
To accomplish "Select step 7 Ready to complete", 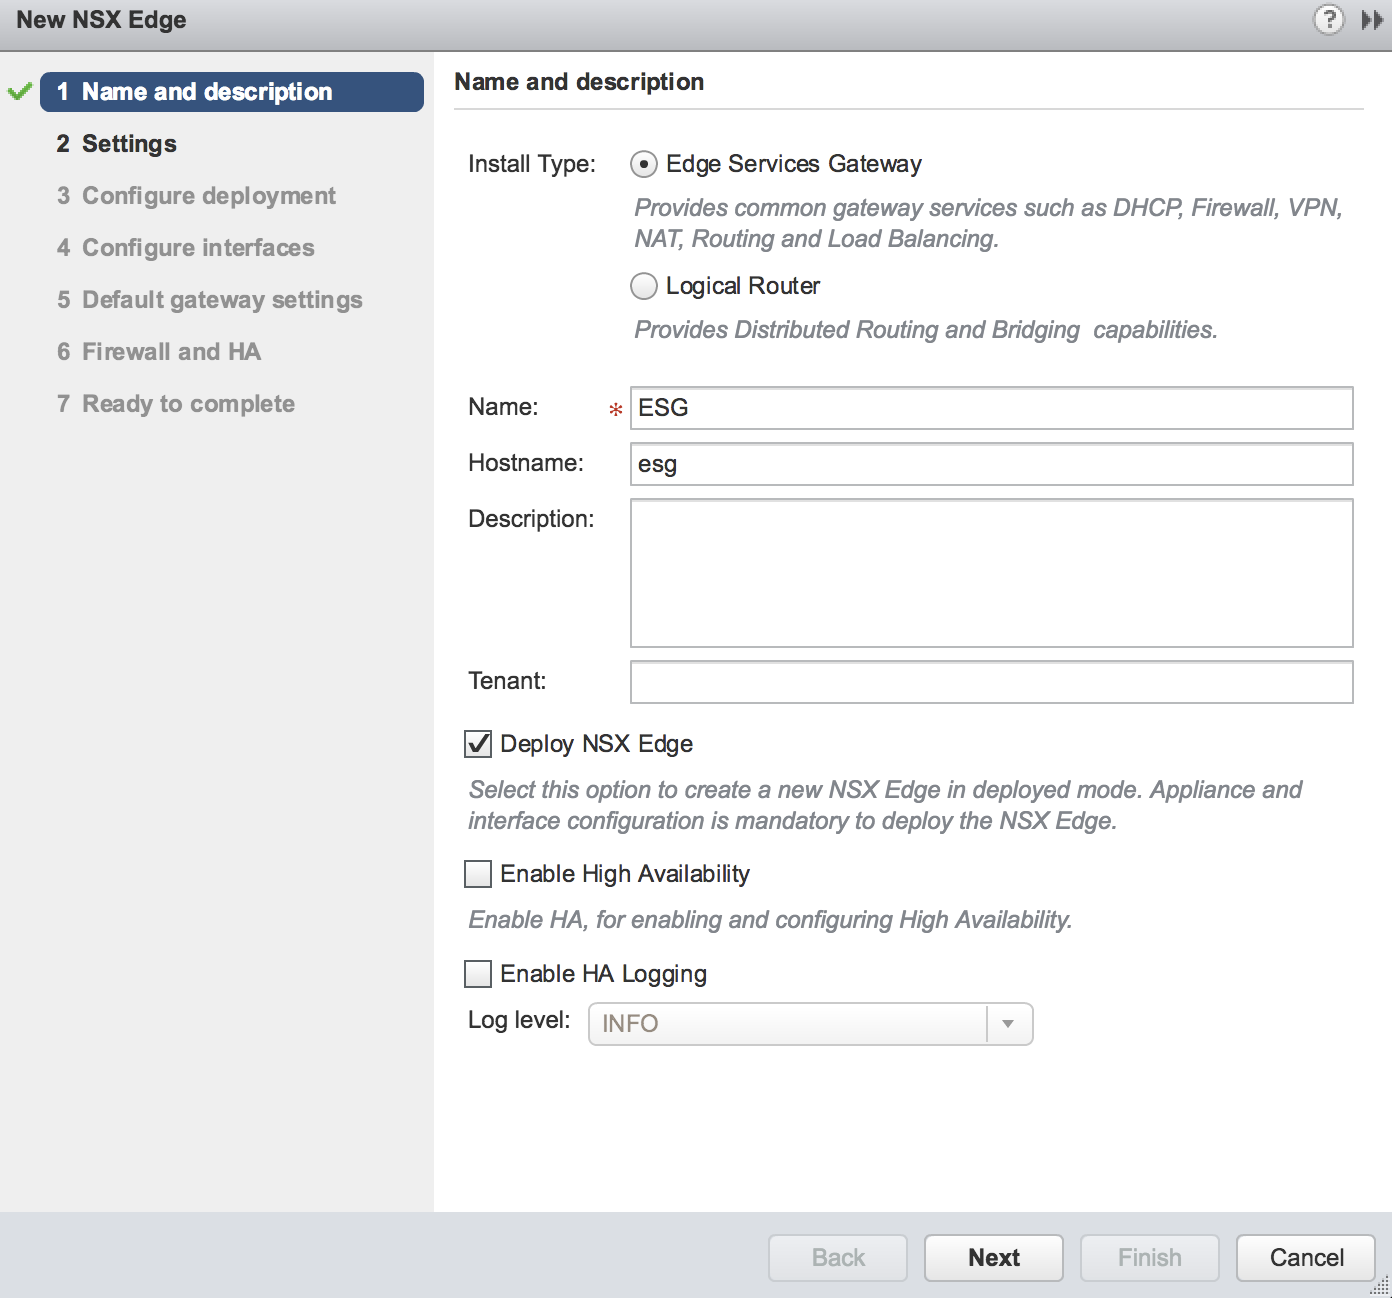I will 176,404.
